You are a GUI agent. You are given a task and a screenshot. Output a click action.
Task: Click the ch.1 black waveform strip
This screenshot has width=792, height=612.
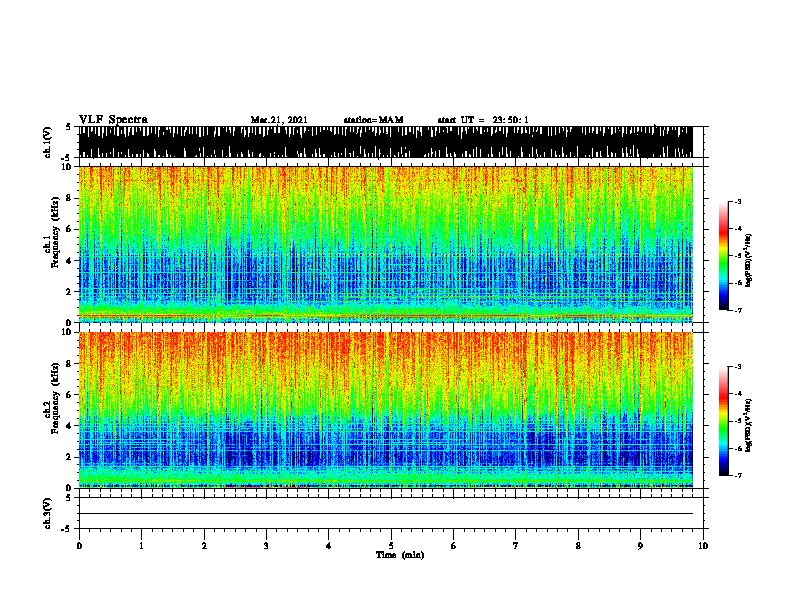tap(386, 142)
